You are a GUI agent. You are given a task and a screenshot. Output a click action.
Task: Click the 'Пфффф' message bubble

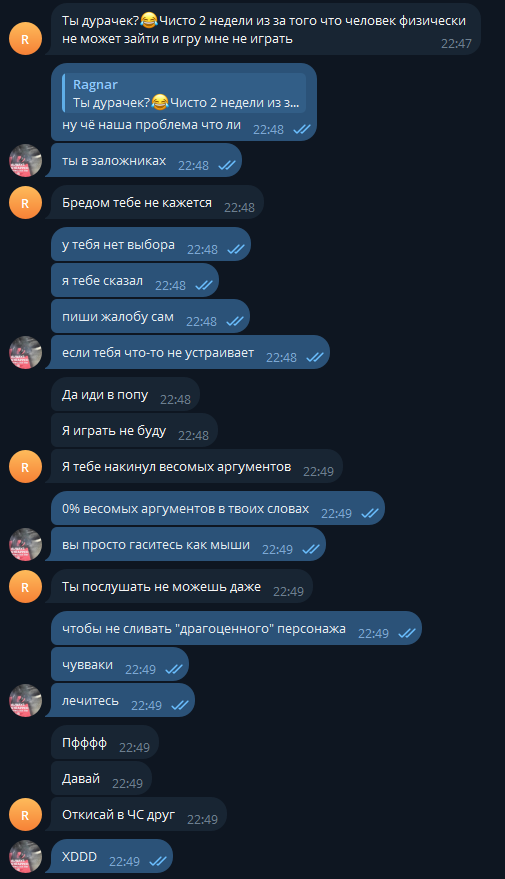(x=105, y=742)
